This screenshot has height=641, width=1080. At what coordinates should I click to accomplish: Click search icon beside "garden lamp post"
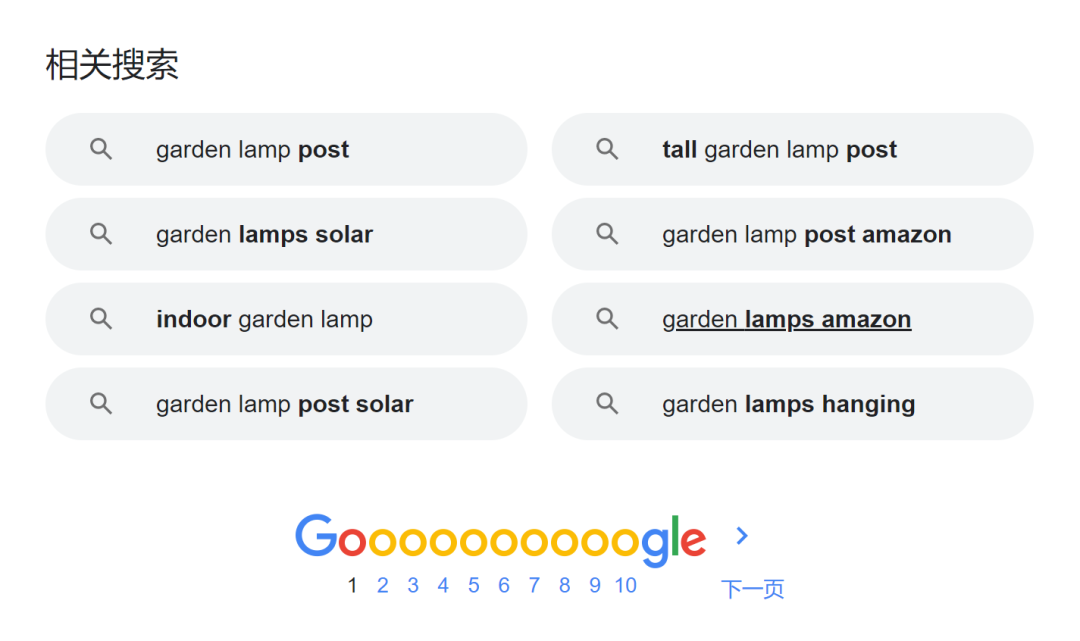101,150
